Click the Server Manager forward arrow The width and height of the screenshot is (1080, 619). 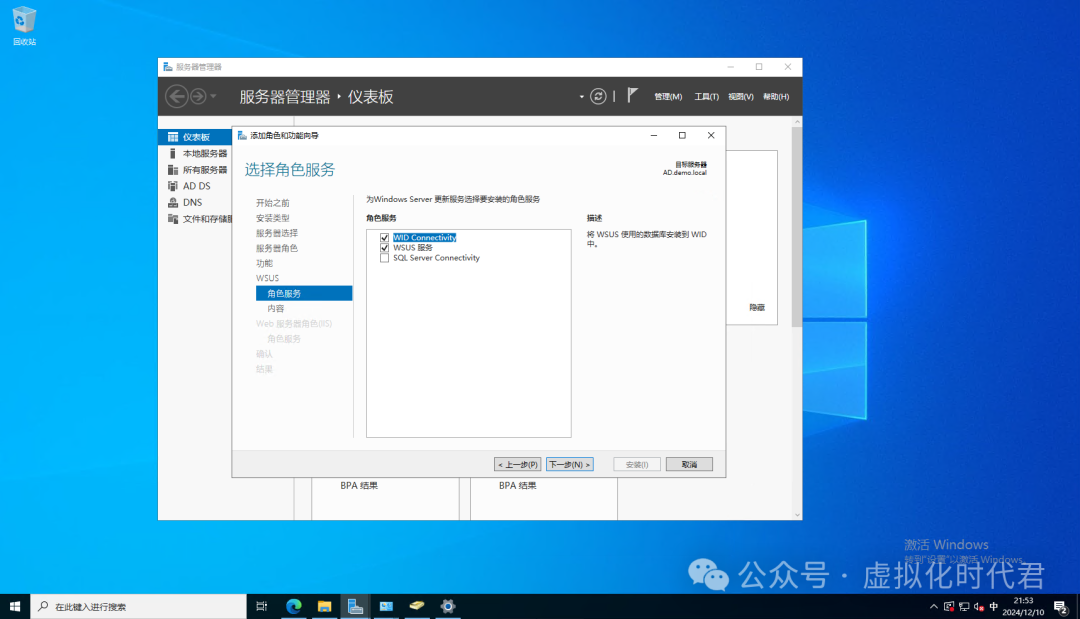tap(198, 96)
